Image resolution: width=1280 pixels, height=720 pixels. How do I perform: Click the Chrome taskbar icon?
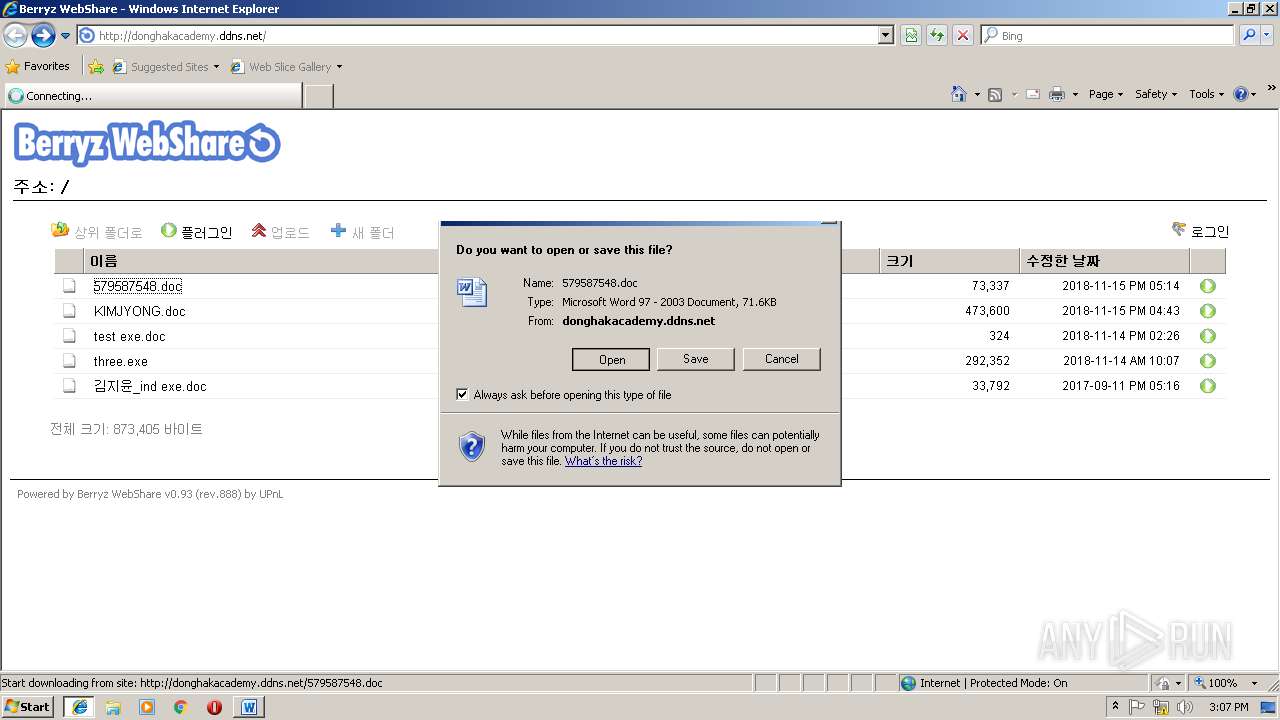[181, 707]
